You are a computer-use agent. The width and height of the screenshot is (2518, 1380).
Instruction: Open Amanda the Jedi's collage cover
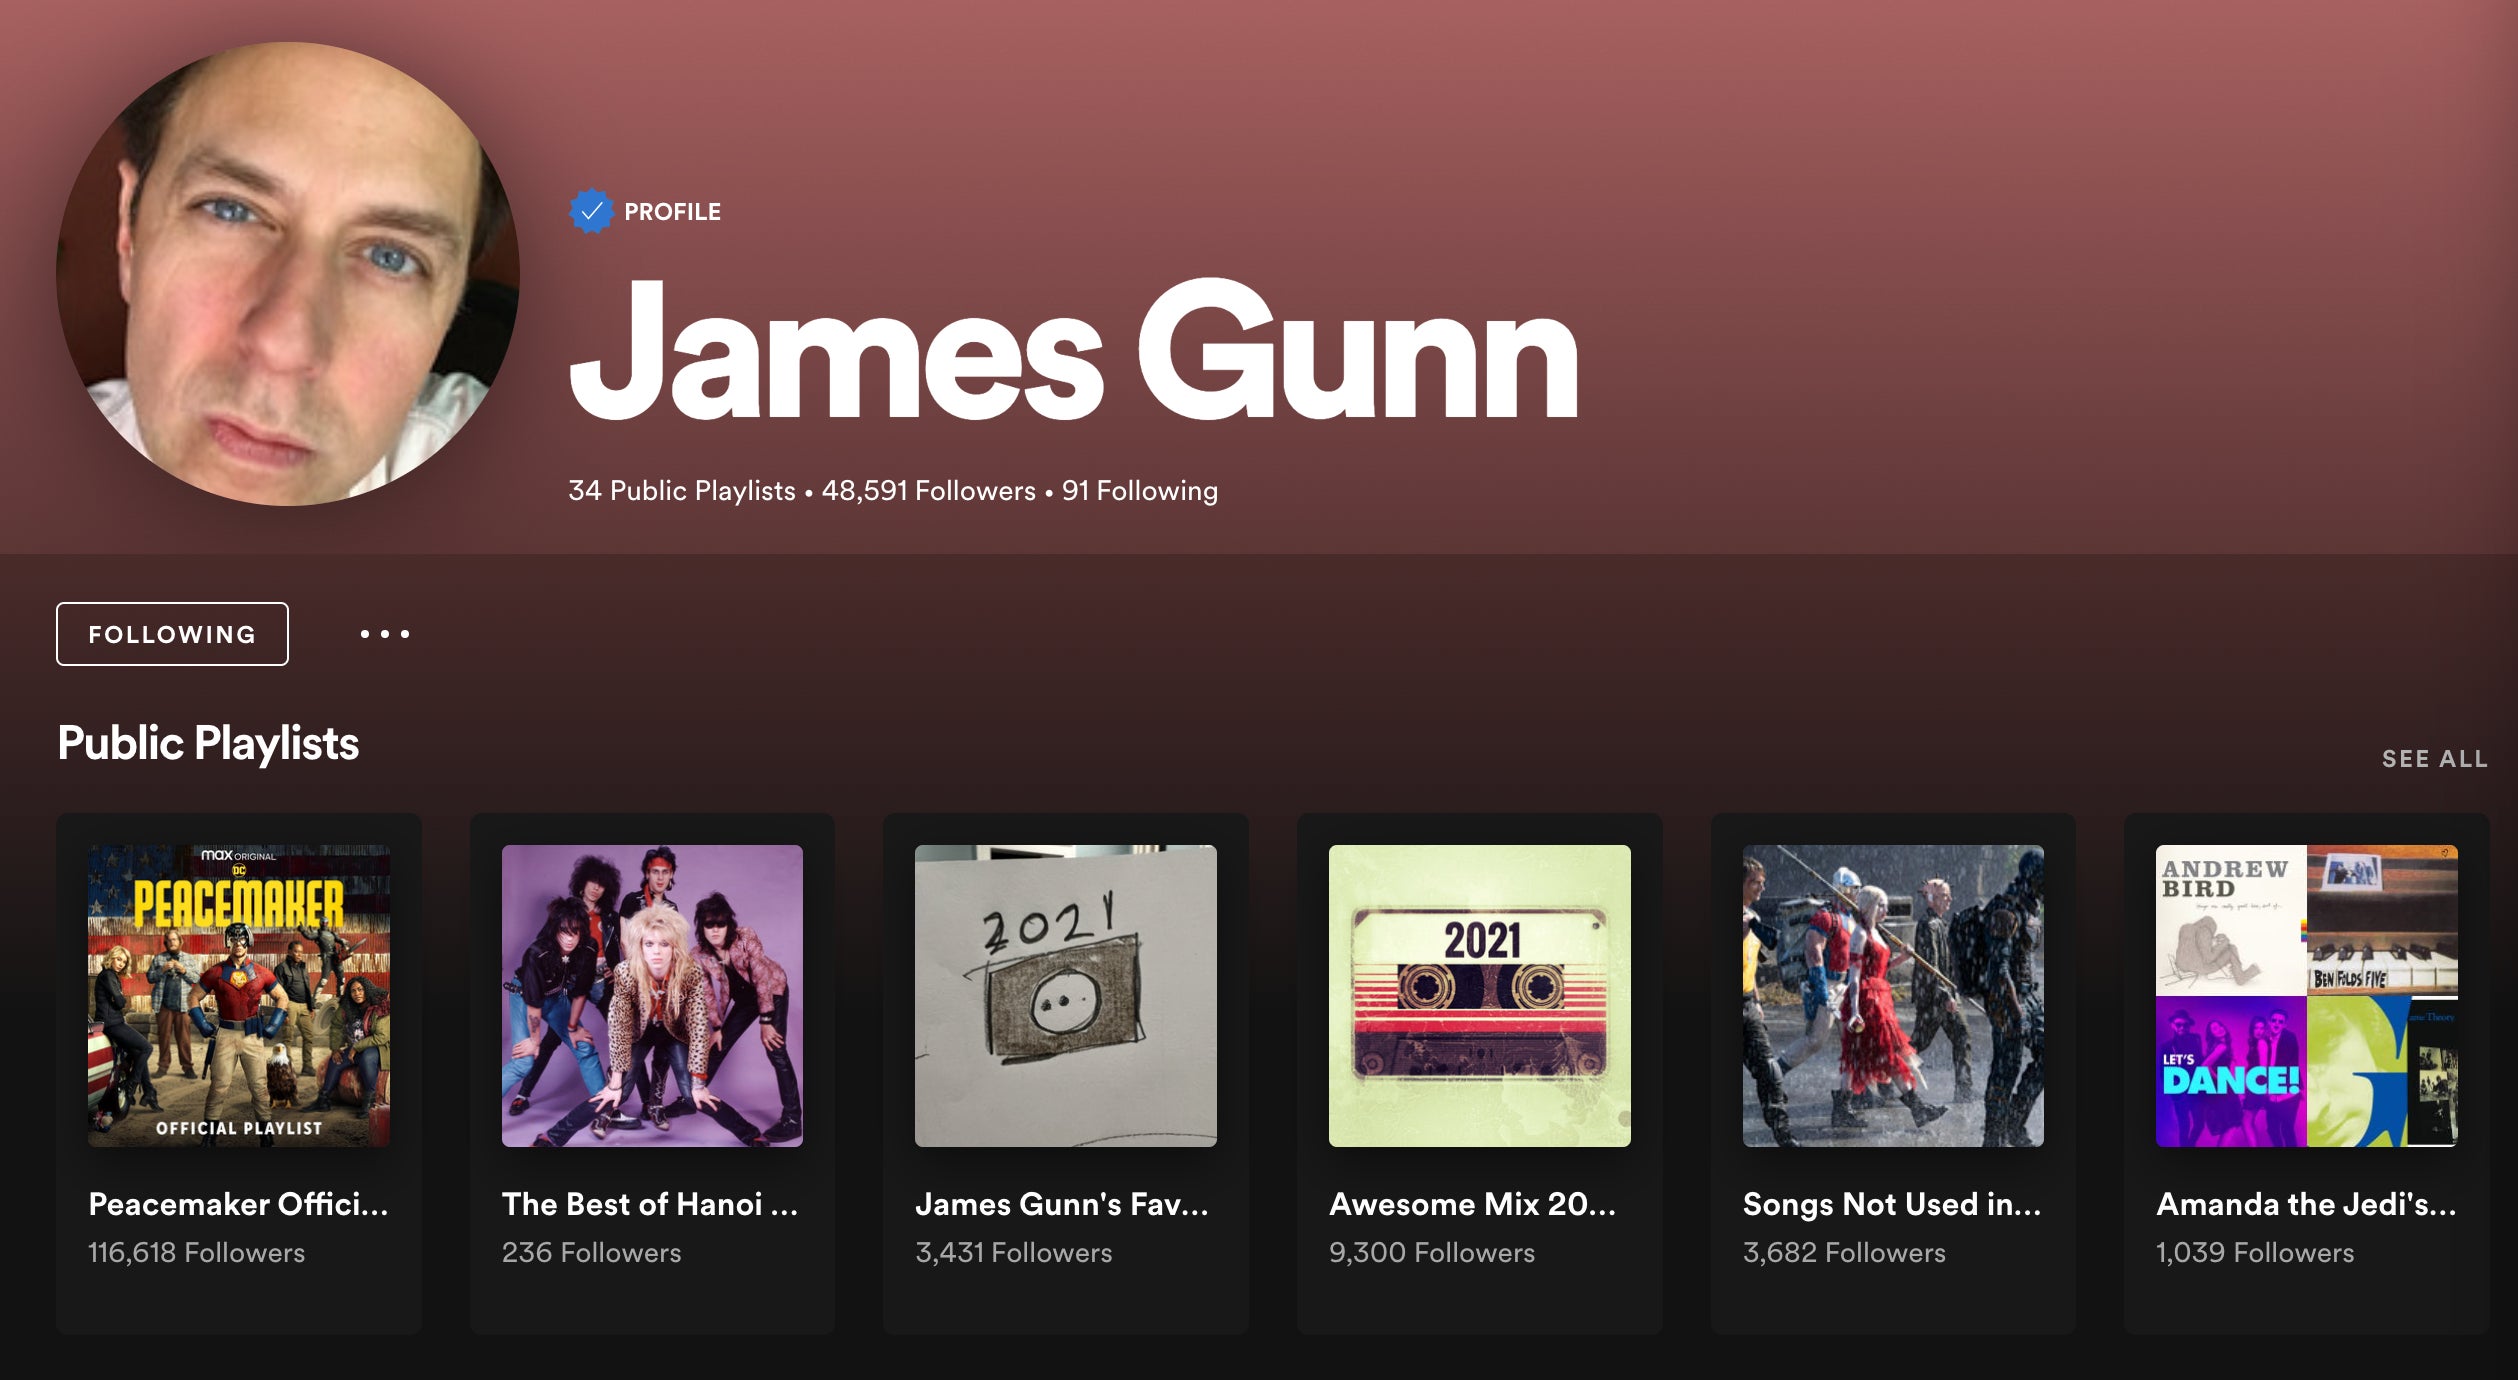[2306, 996]
